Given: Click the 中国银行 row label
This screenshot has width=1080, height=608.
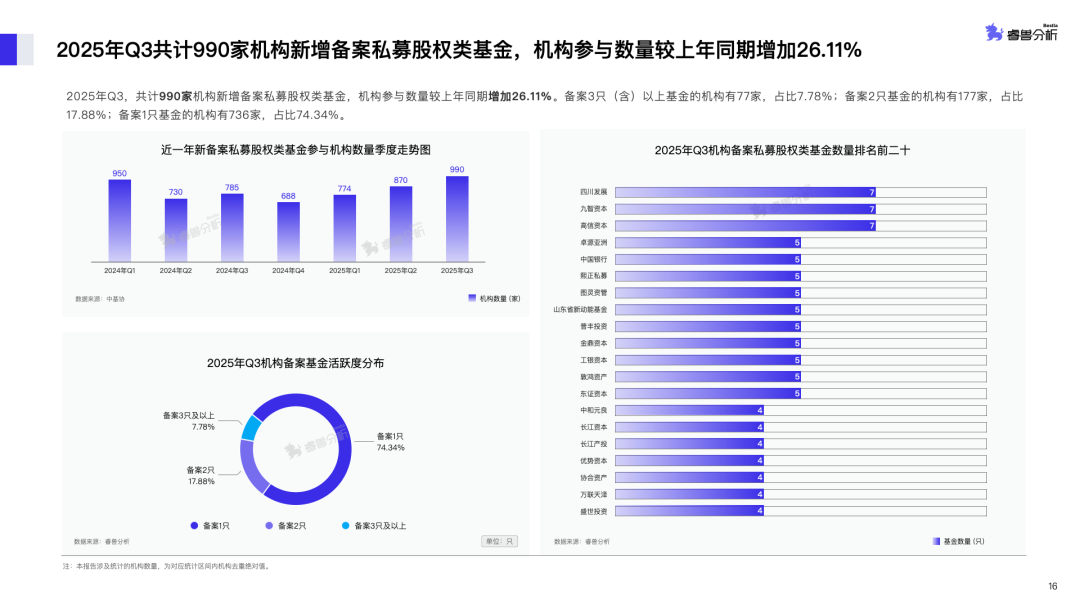Looking at the screenshot, I should tap(594, 260).
